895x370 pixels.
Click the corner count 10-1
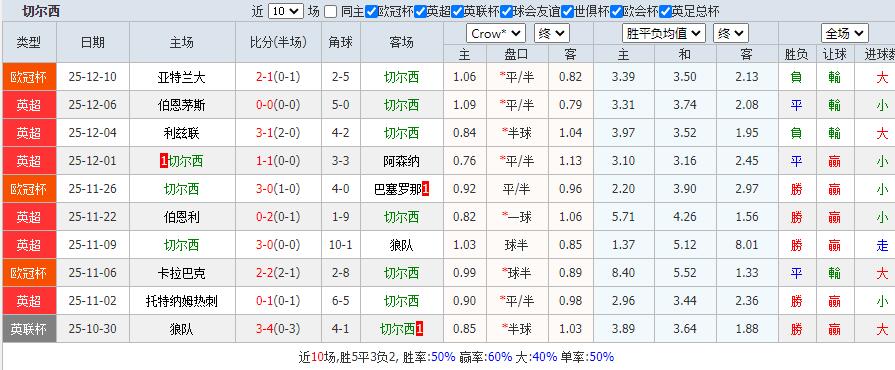click(x=340, y=245)
